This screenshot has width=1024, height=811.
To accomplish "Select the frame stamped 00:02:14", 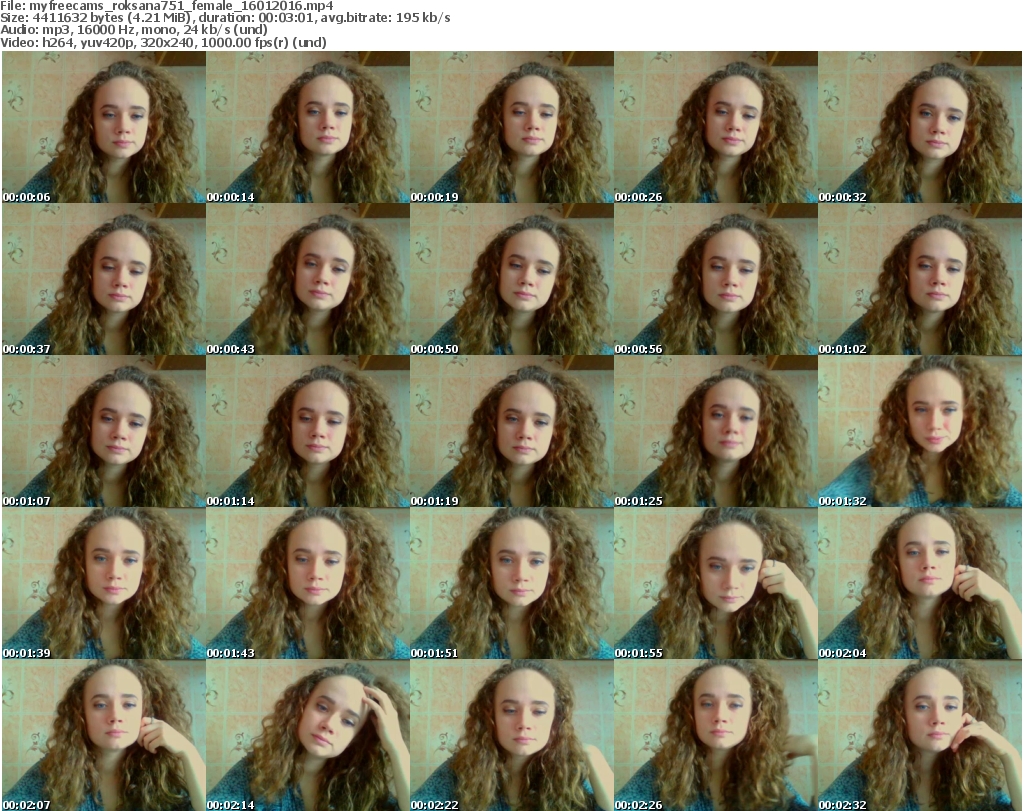I will 308,735.
